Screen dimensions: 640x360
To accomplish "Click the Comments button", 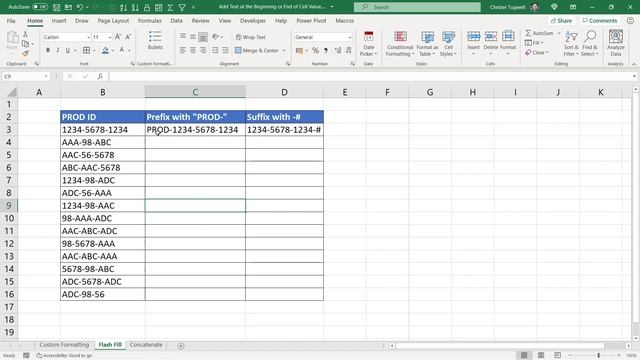I will coord(600,21).
